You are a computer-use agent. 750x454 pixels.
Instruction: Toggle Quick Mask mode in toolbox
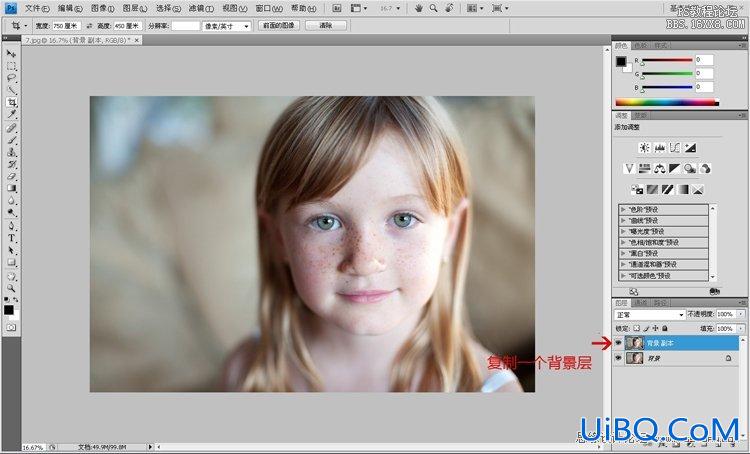[x=11, y=328]
